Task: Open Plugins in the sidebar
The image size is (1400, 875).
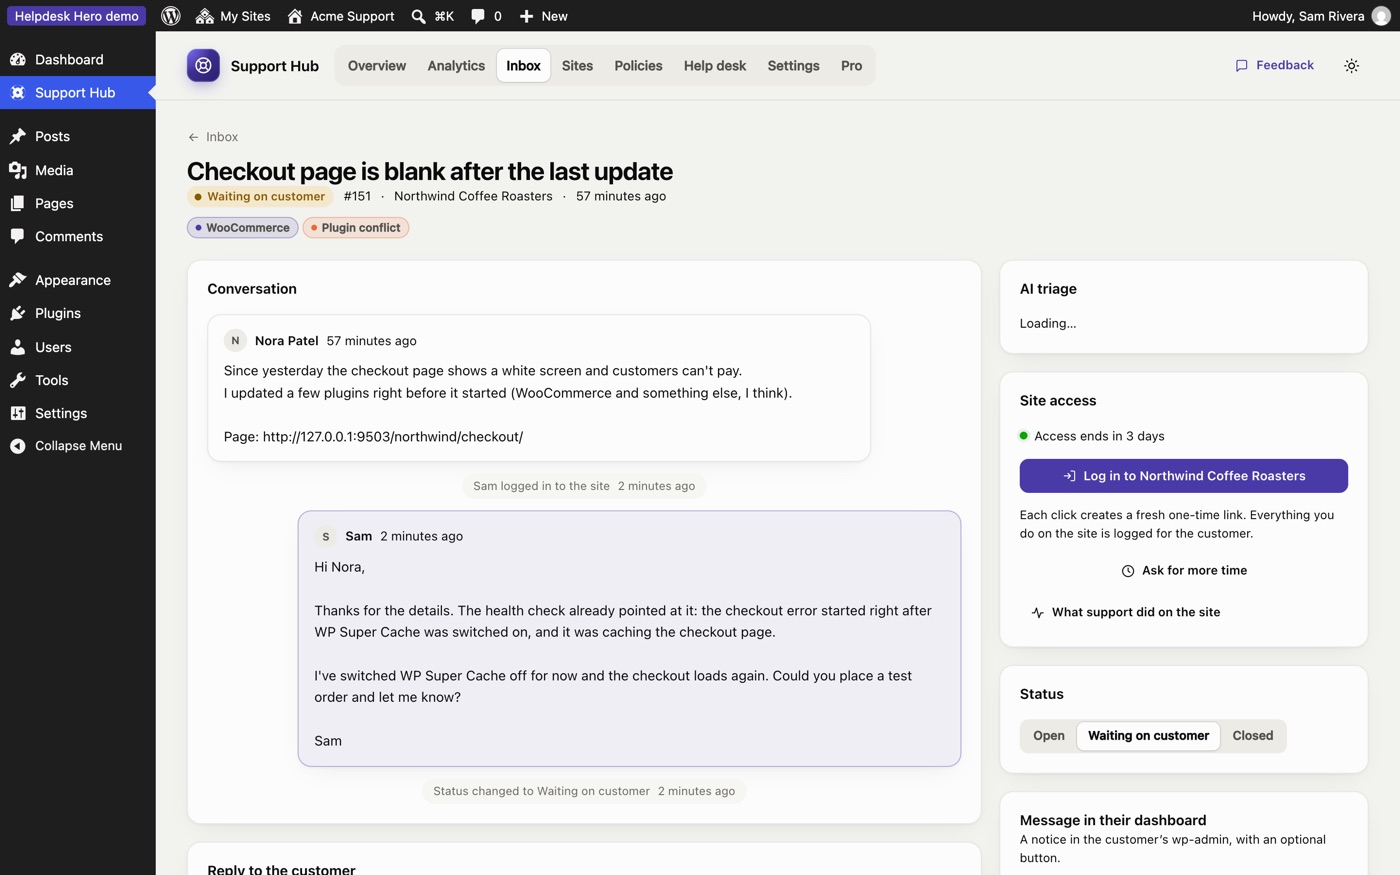Action: click(78, 313)
